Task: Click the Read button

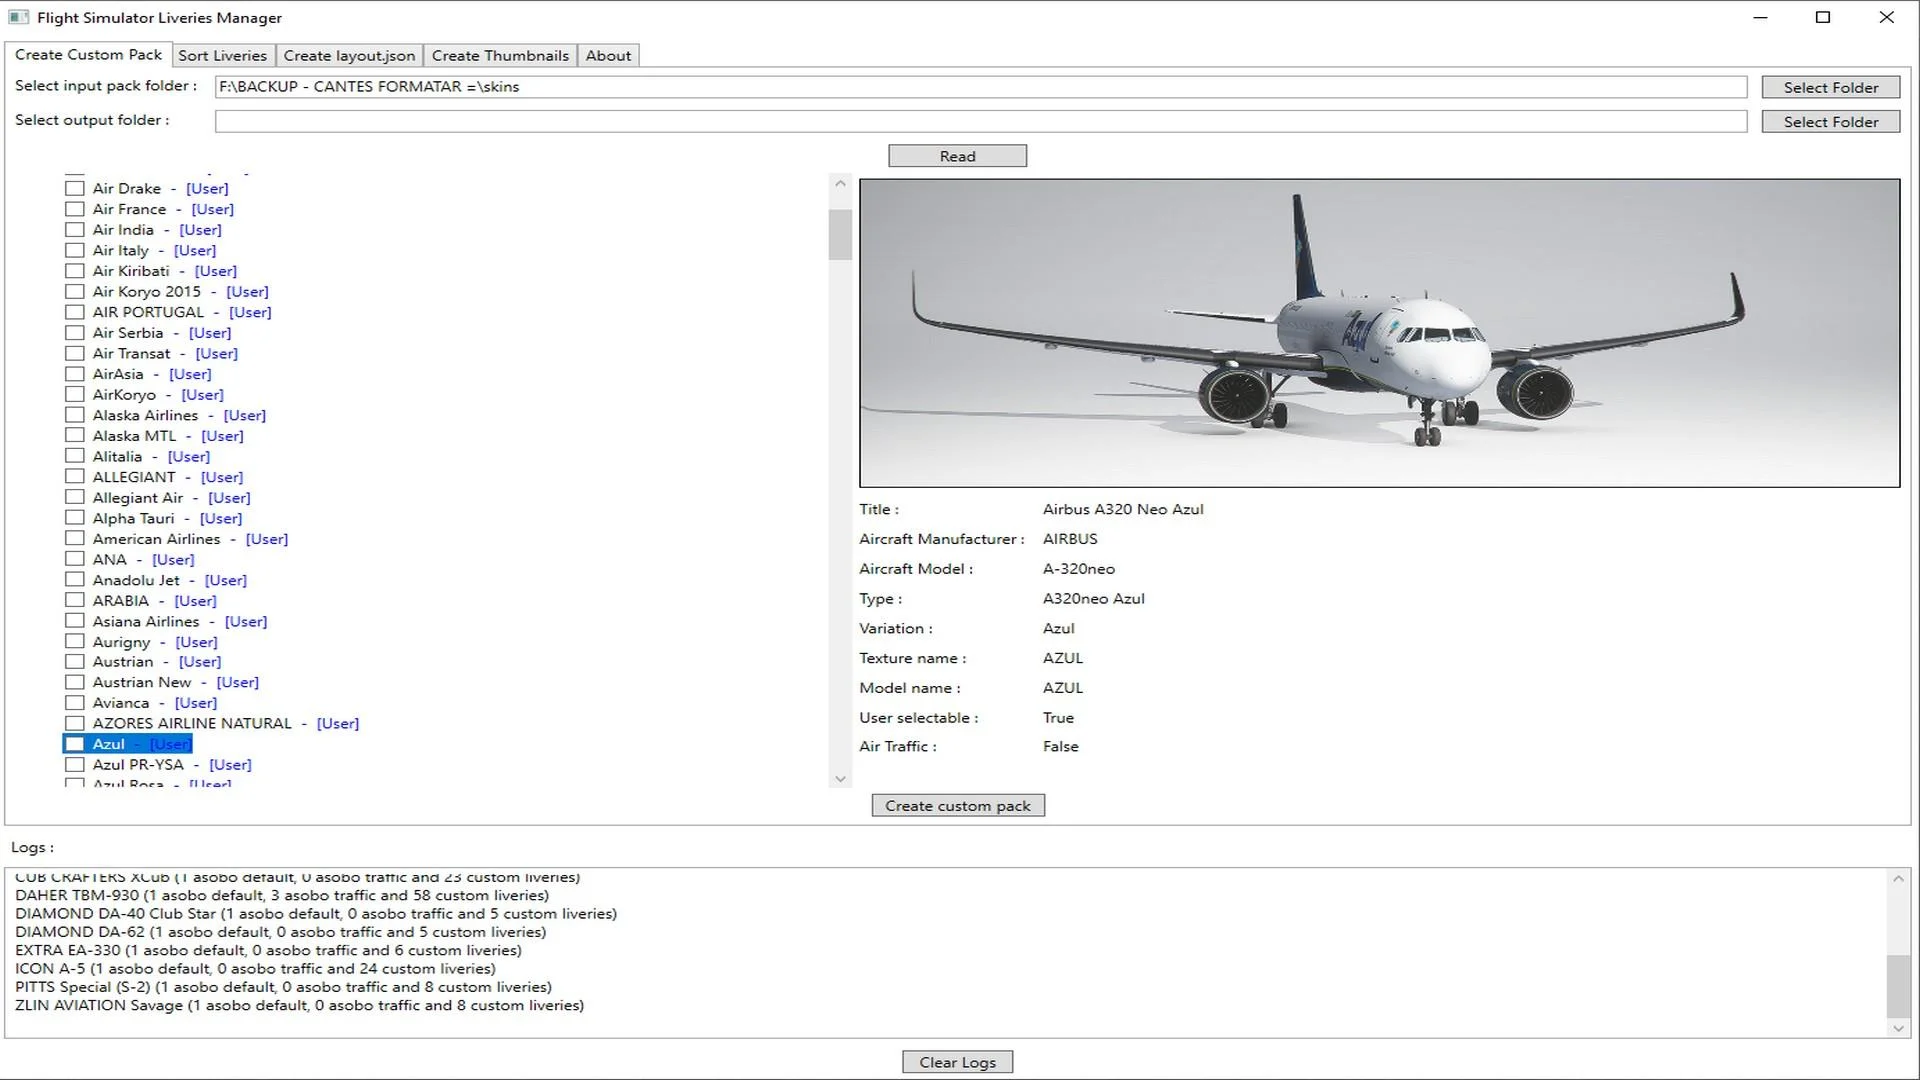Action: pos(957,155)
